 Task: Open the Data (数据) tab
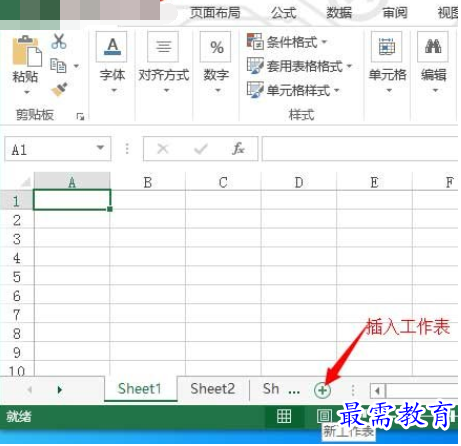tap(340, 13)
